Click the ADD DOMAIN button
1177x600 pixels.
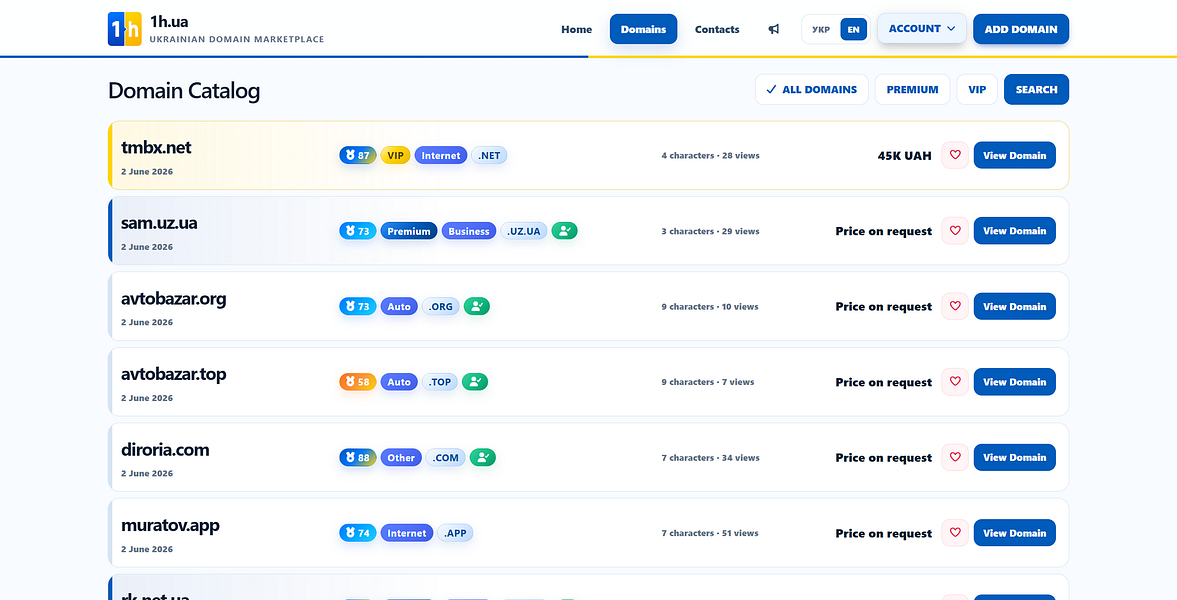click(x=1021, y=29)
